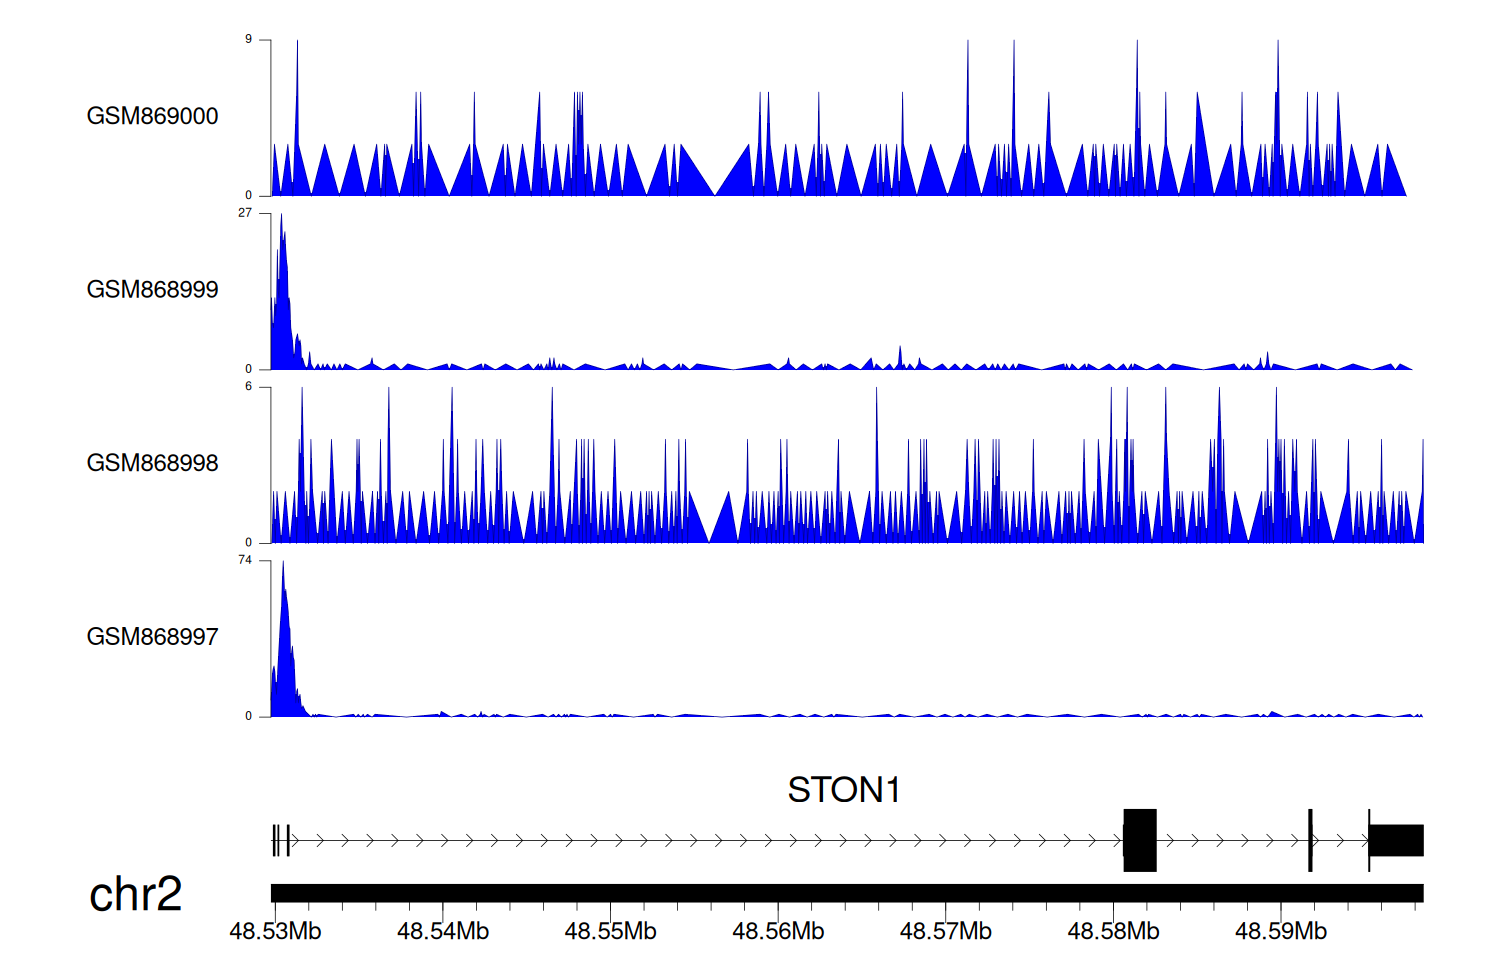The image size is (1500, 980).
Task: Click the large STON1 exon near 48.58Mb
Action: pyautogui.click(x=1139, y=840)
